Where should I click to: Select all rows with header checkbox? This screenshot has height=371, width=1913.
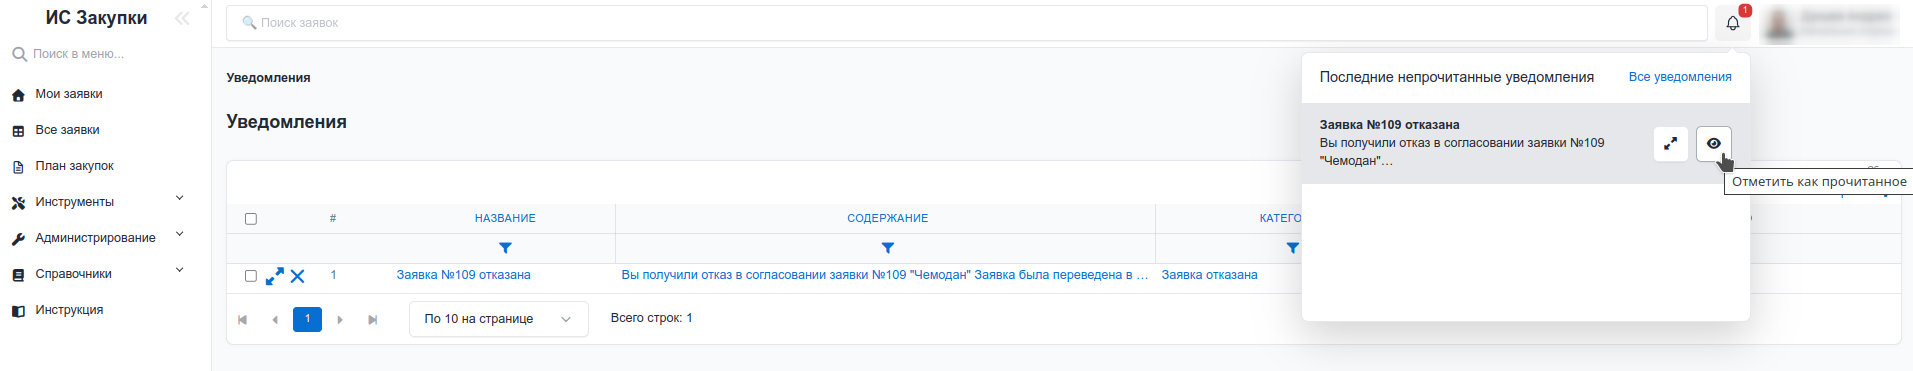point(251,219)
